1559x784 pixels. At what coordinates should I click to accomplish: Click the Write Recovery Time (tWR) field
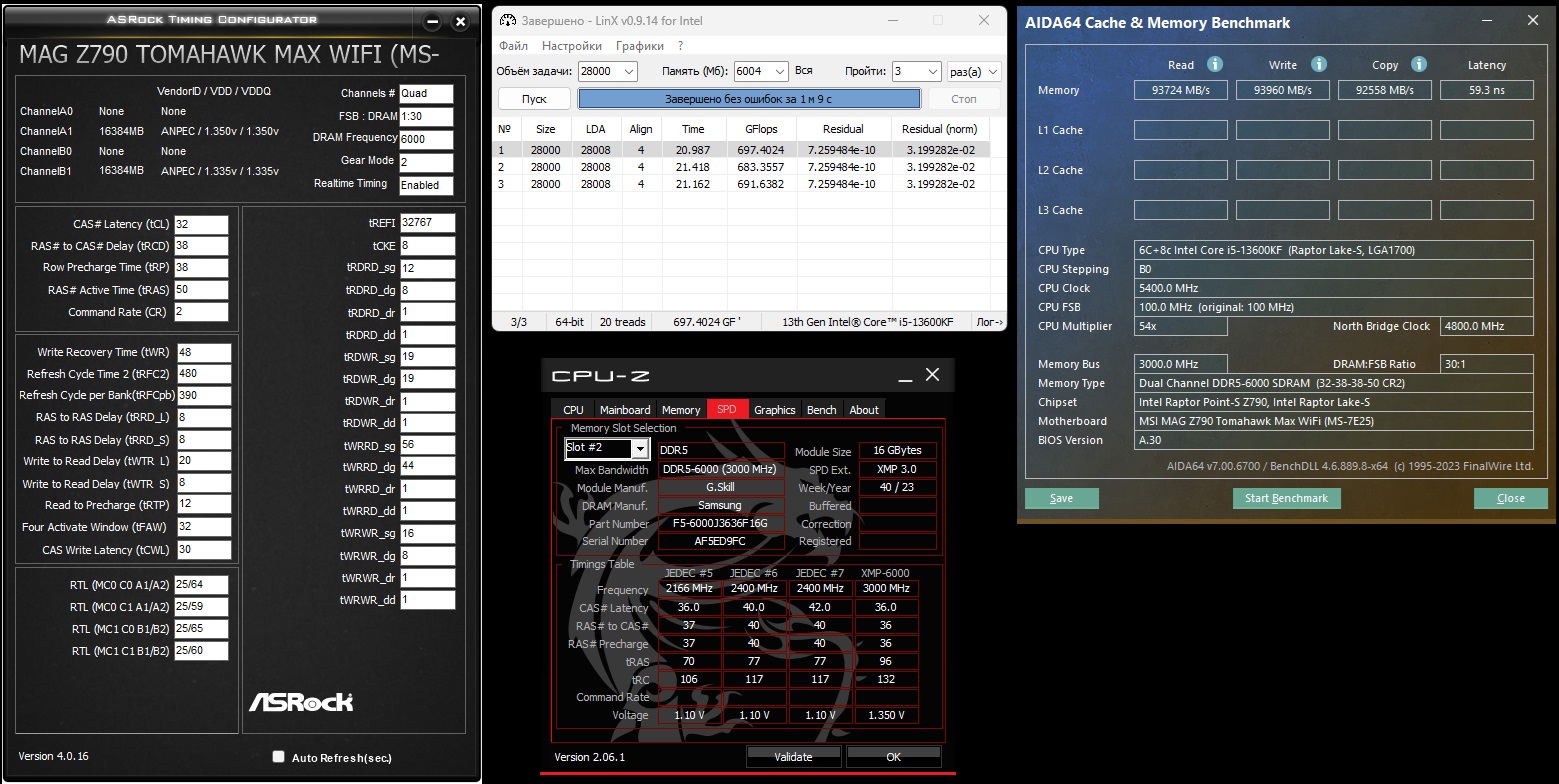204,352
